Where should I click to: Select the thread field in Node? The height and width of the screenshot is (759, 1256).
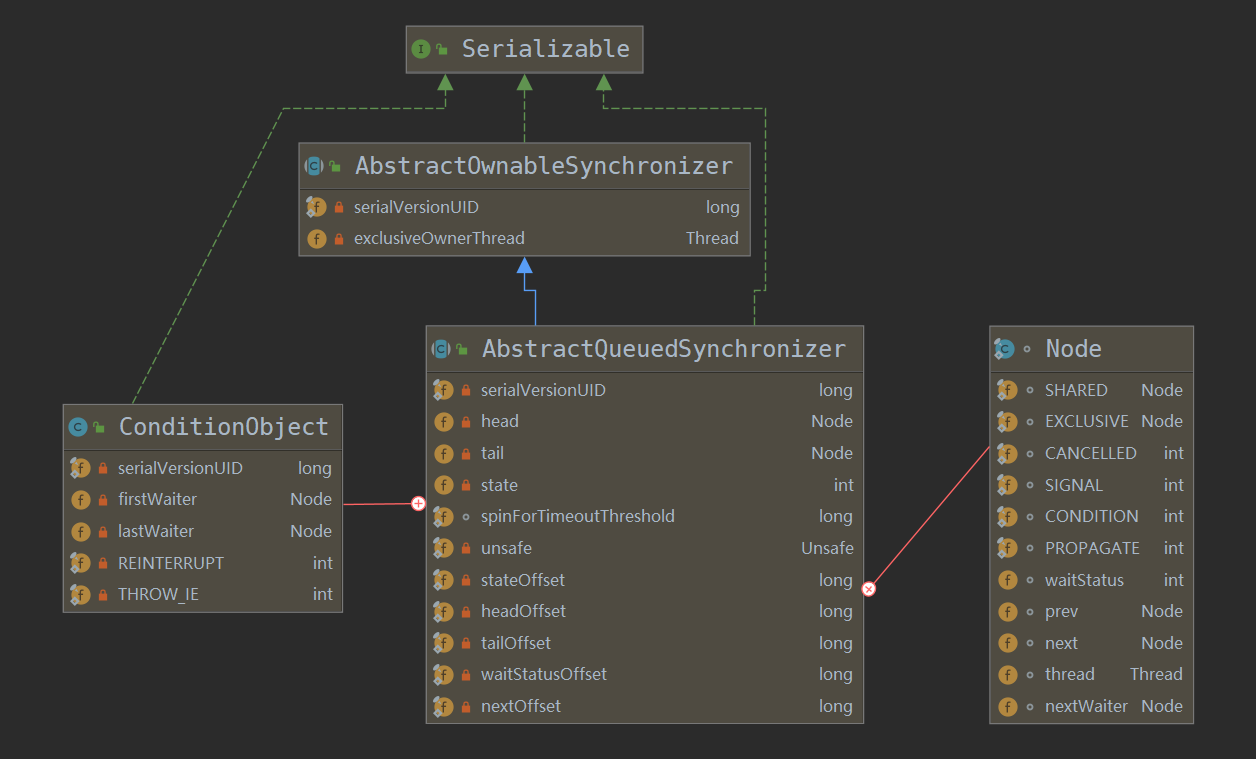[1091, 675]
